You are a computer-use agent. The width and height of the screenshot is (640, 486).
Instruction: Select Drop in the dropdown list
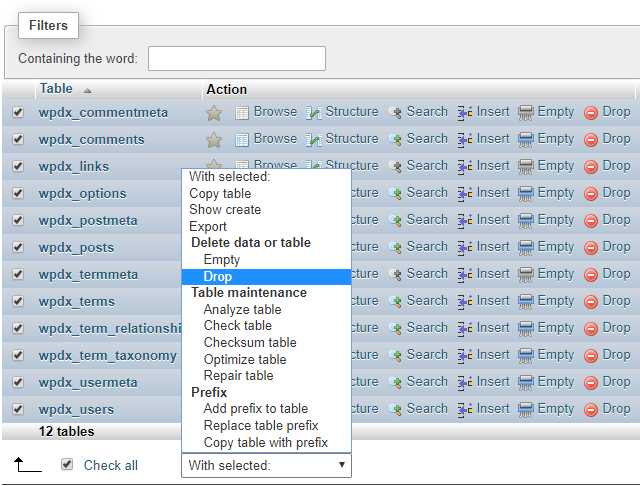point(217,276)
